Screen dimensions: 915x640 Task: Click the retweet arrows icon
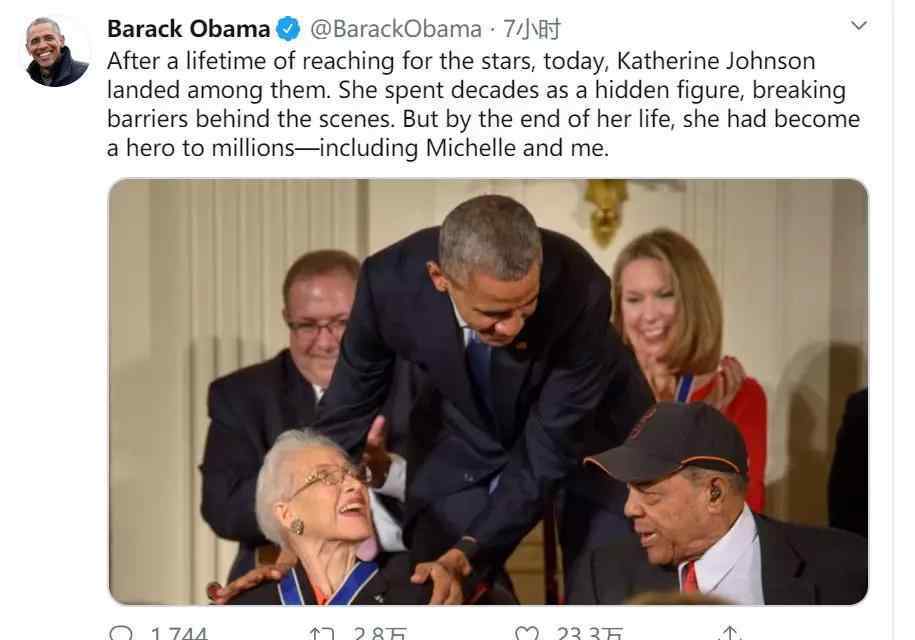click(322, 634)
